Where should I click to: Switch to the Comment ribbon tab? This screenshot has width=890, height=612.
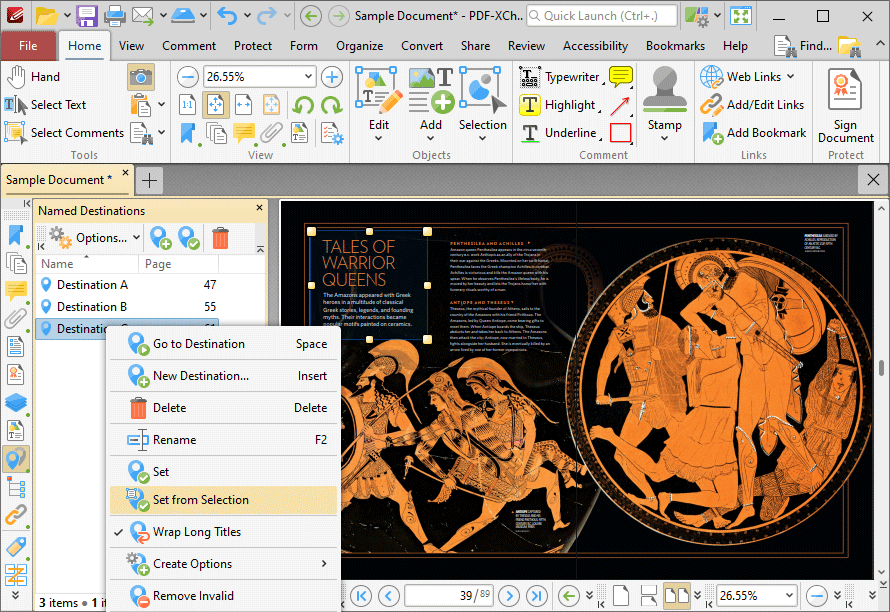[189, 46]
